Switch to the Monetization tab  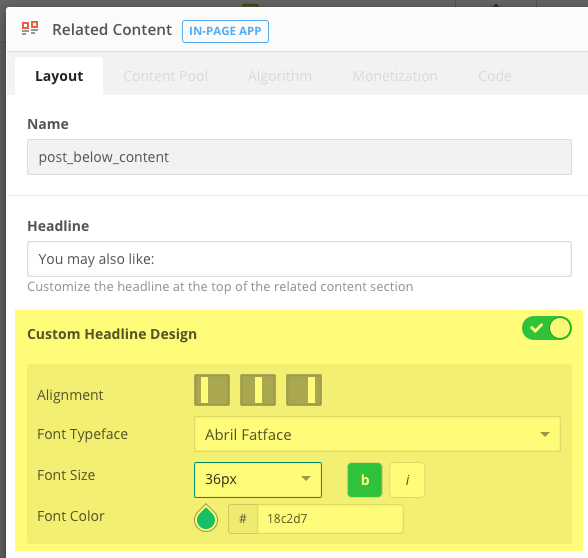tap(395, 76)
